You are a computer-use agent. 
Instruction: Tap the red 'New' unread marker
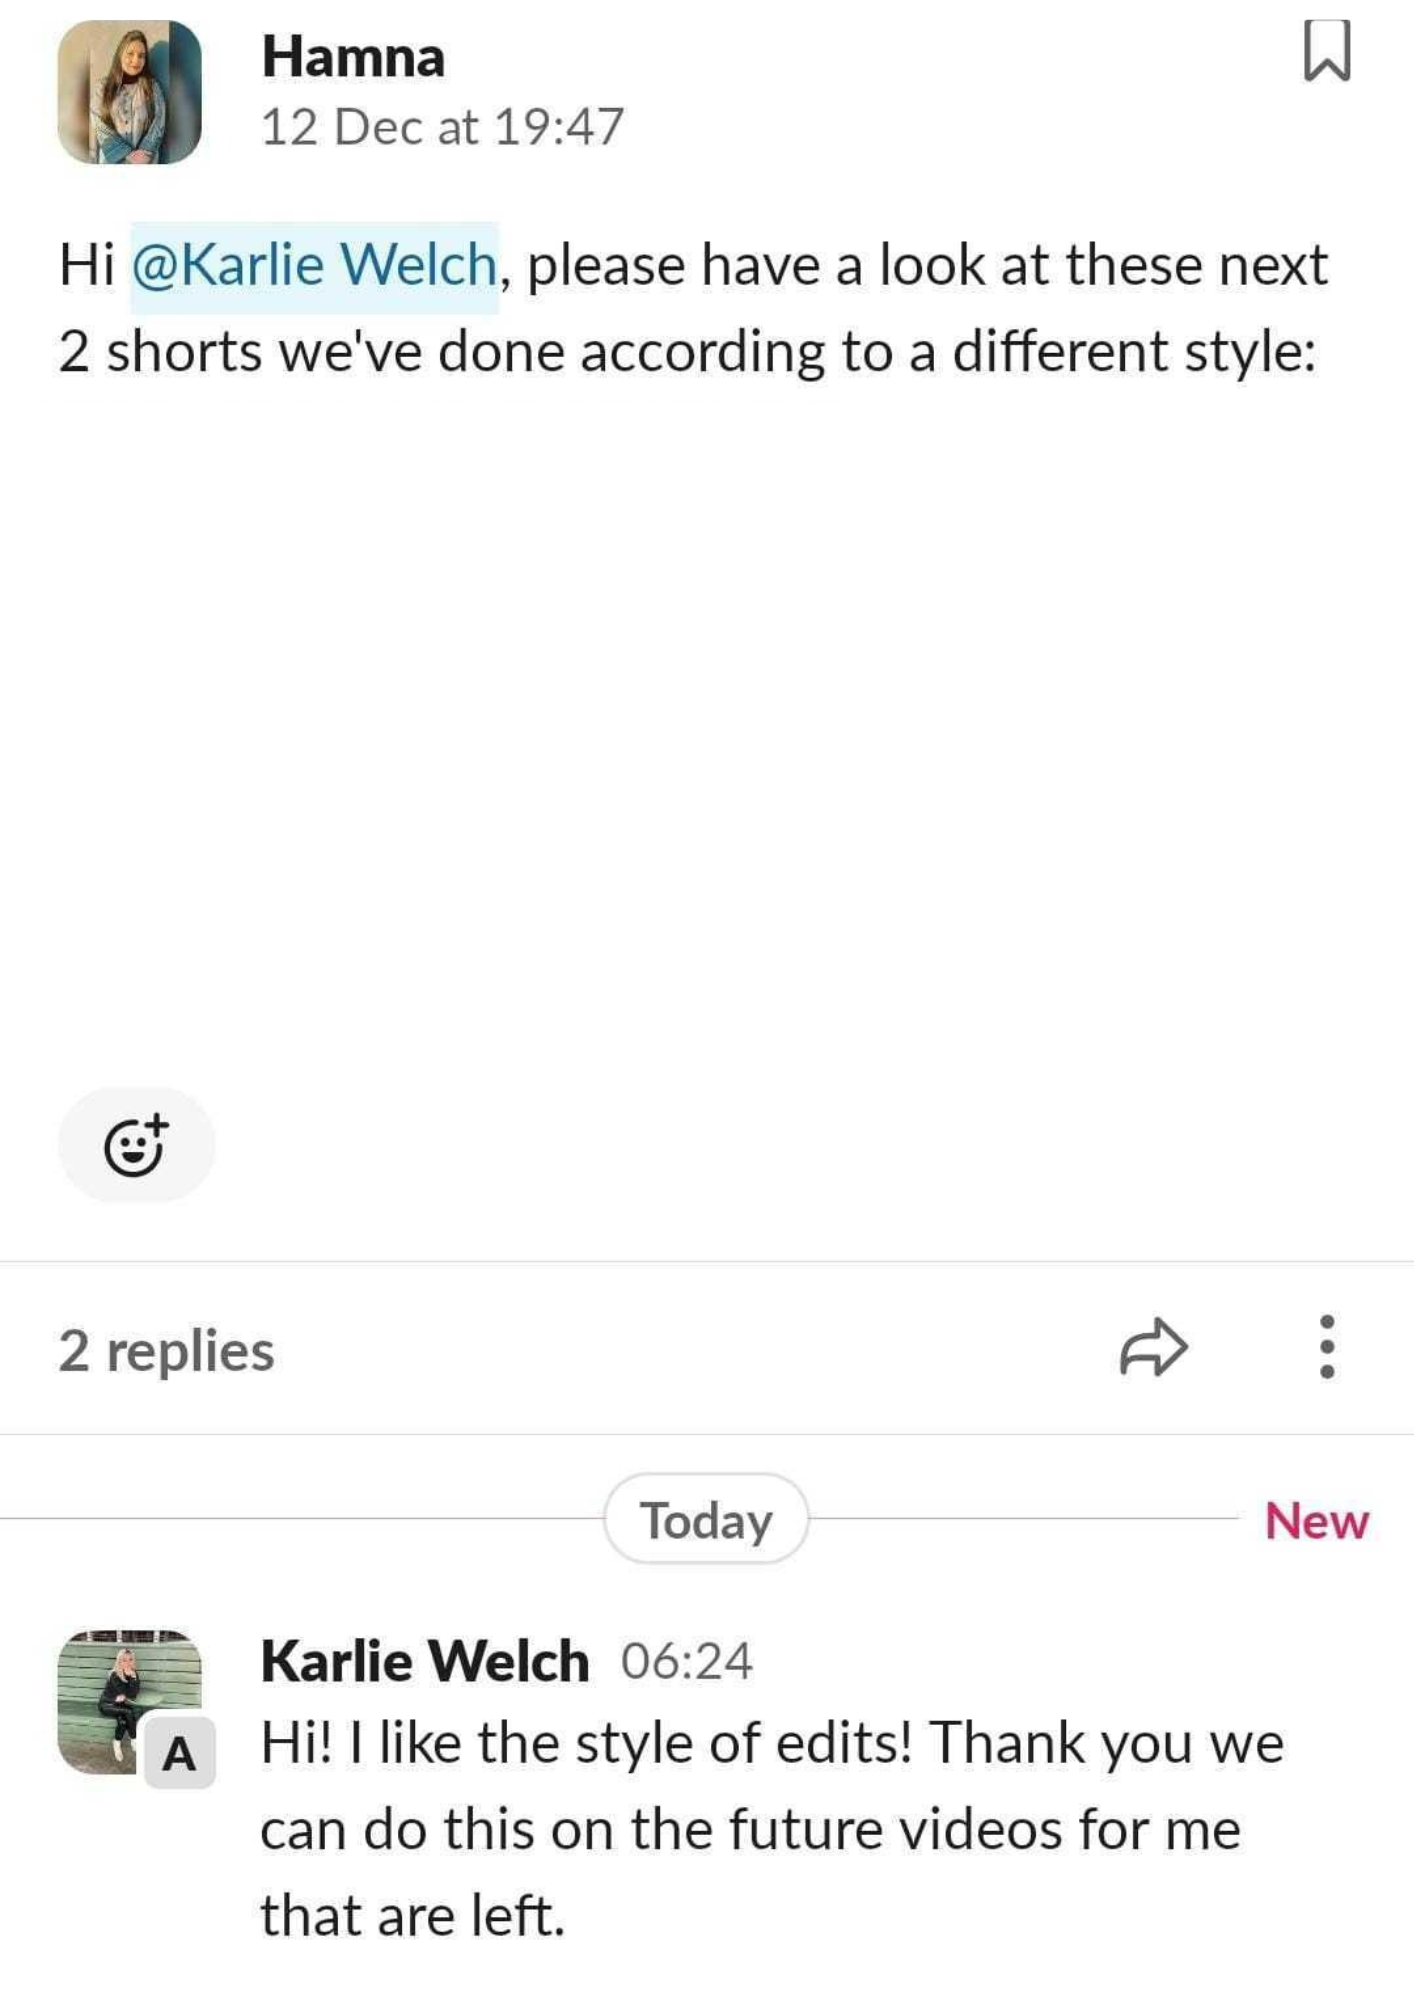1316,1521
